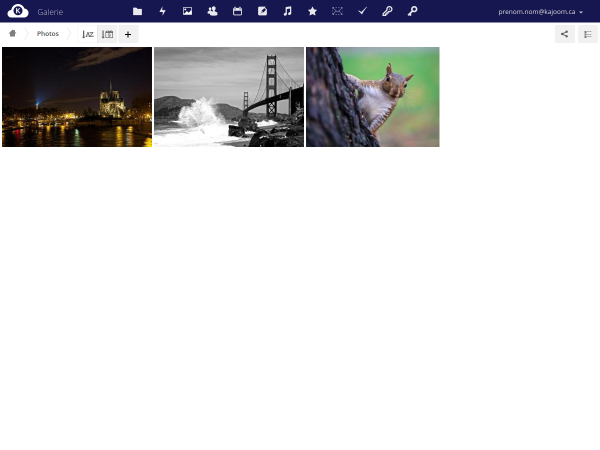
Task: Open the Tasks checkmark icon
Action: [362, 11]
